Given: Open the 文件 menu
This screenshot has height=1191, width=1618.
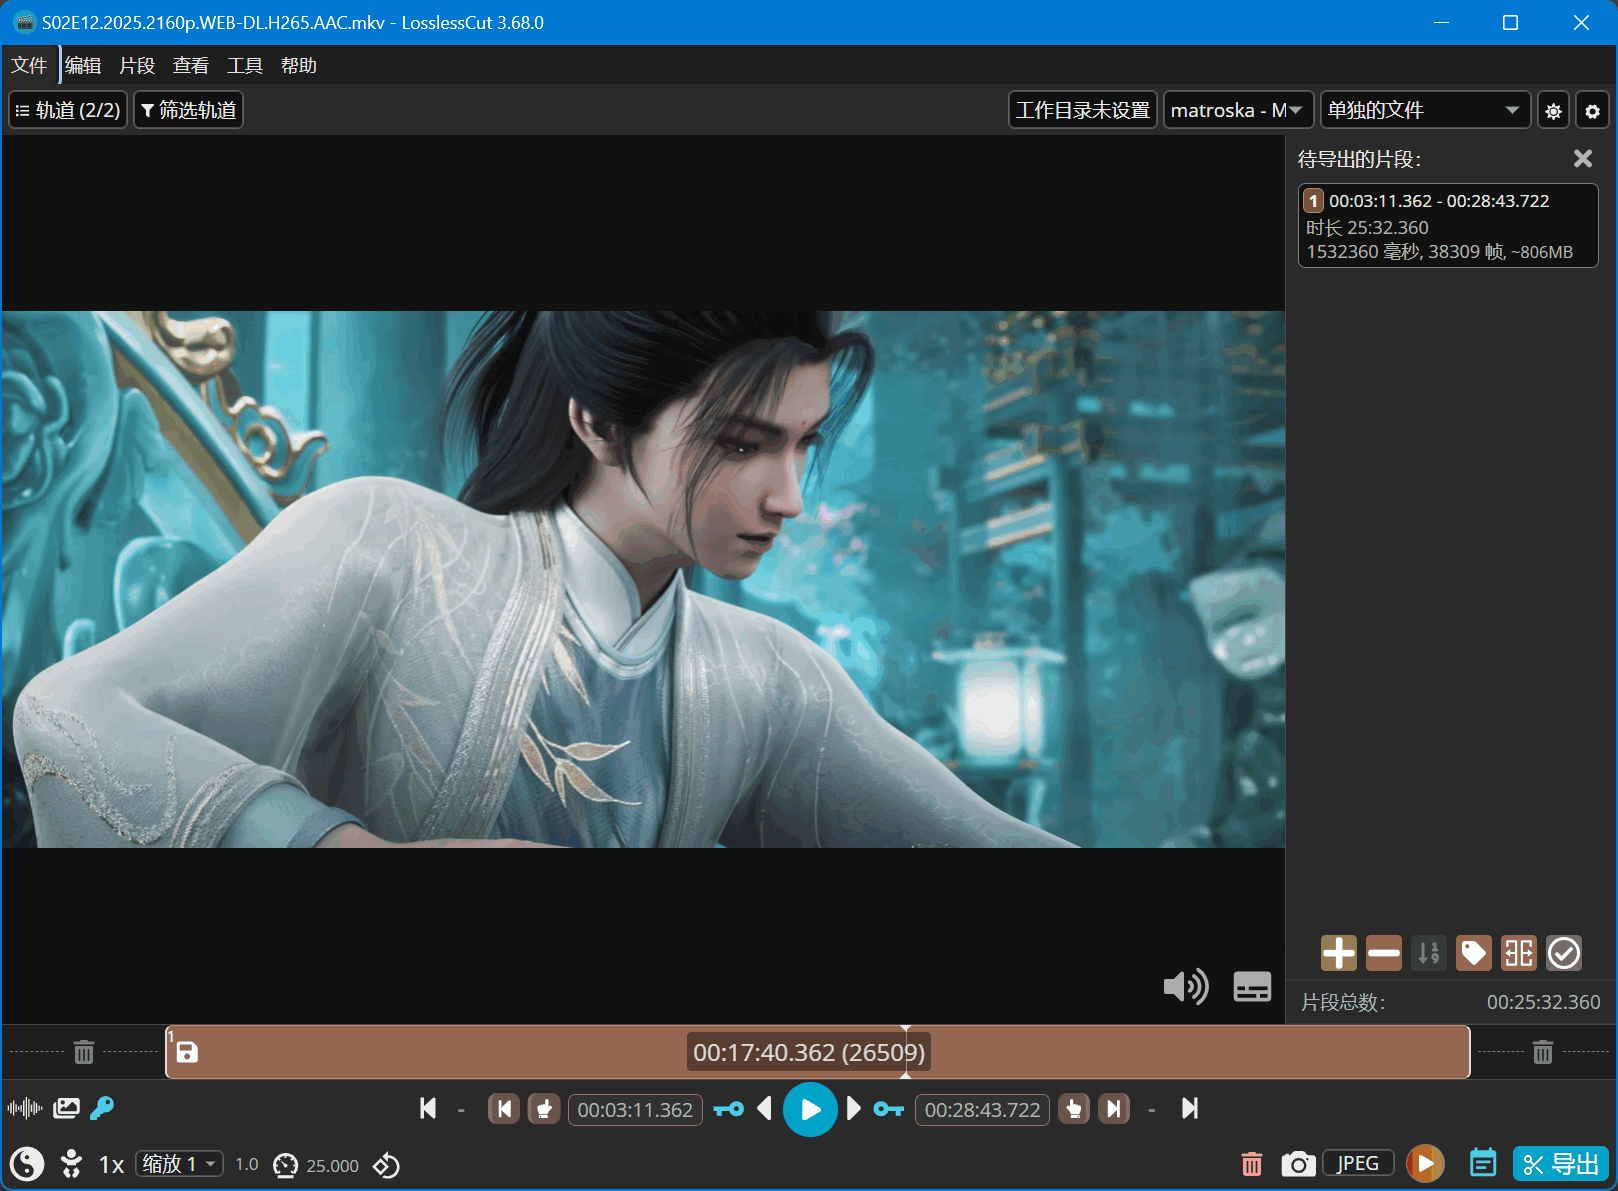Looking at the screenshot, I should [x=29, y=66].
